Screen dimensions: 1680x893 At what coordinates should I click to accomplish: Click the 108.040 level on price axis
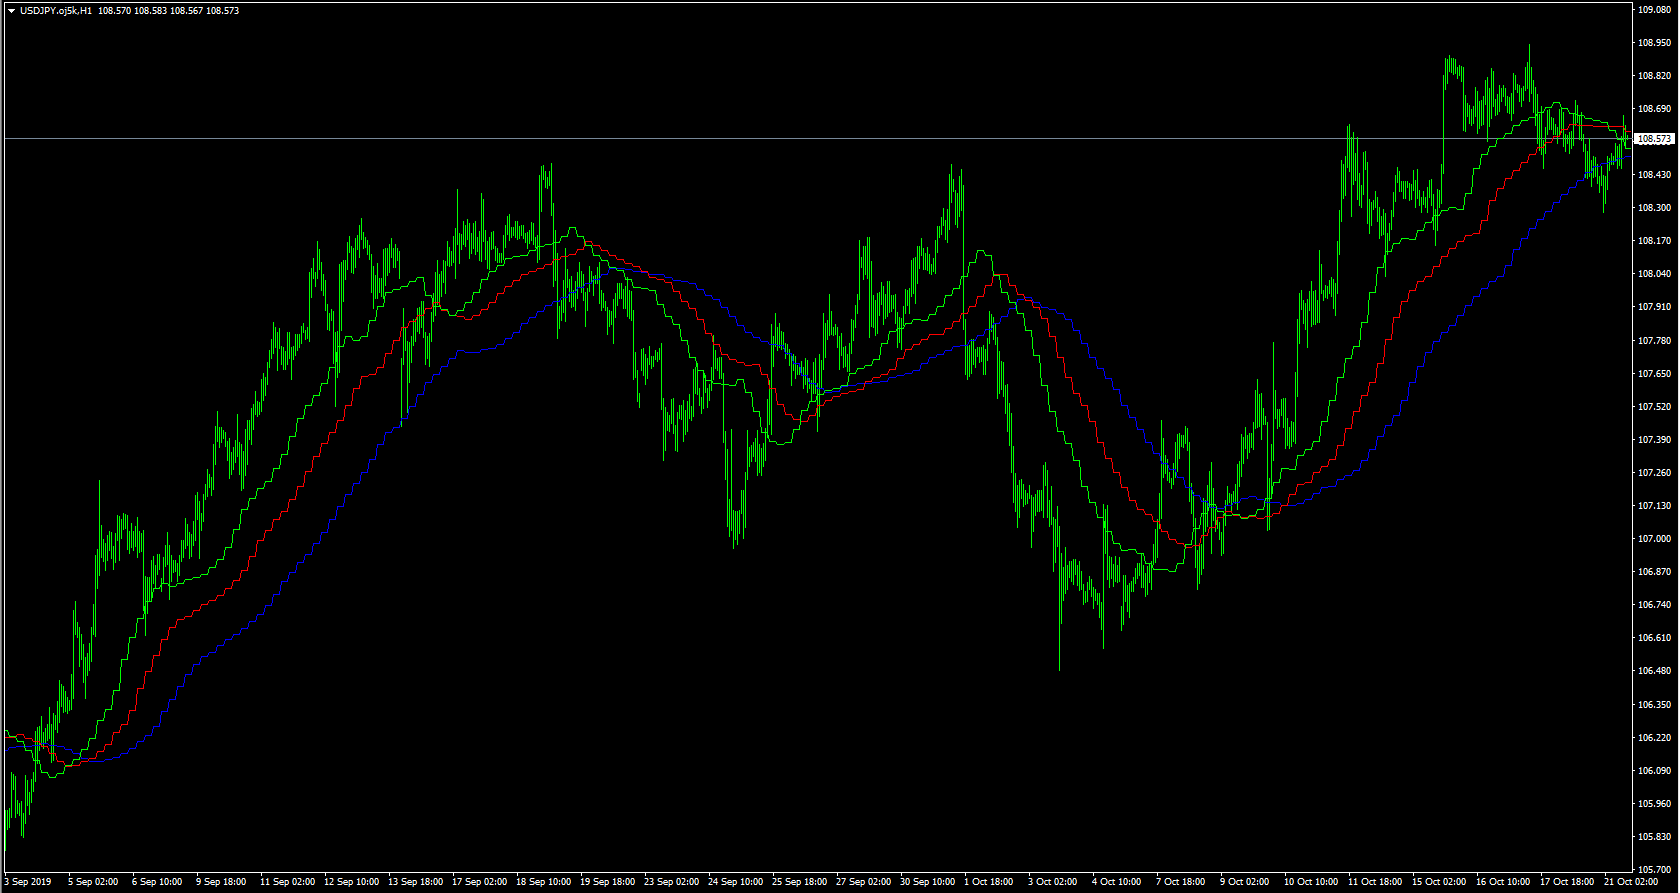(1656, 274)
